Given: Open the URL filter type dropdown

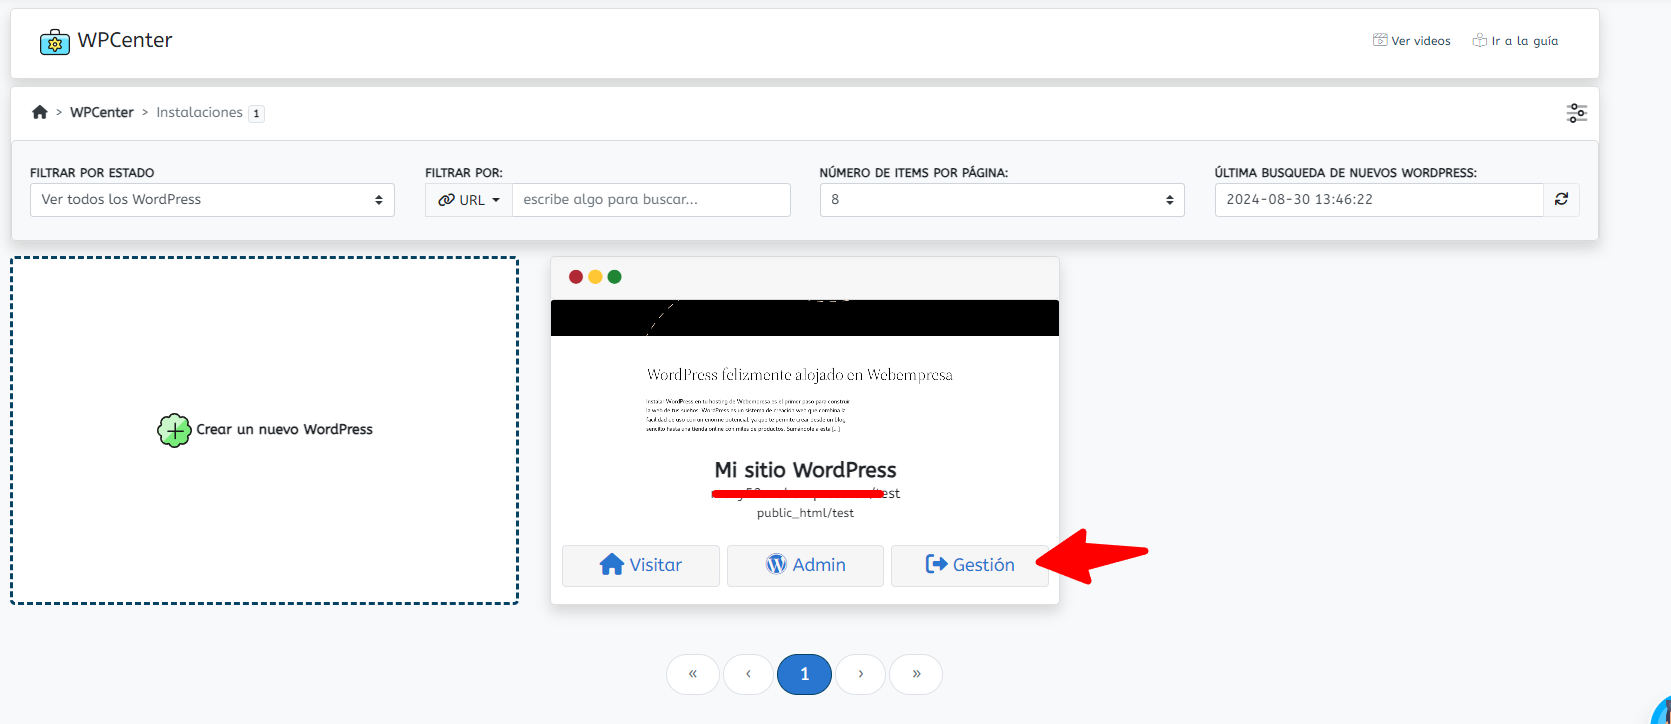Looking at the screenshot, I should click(x=469, y=200).
